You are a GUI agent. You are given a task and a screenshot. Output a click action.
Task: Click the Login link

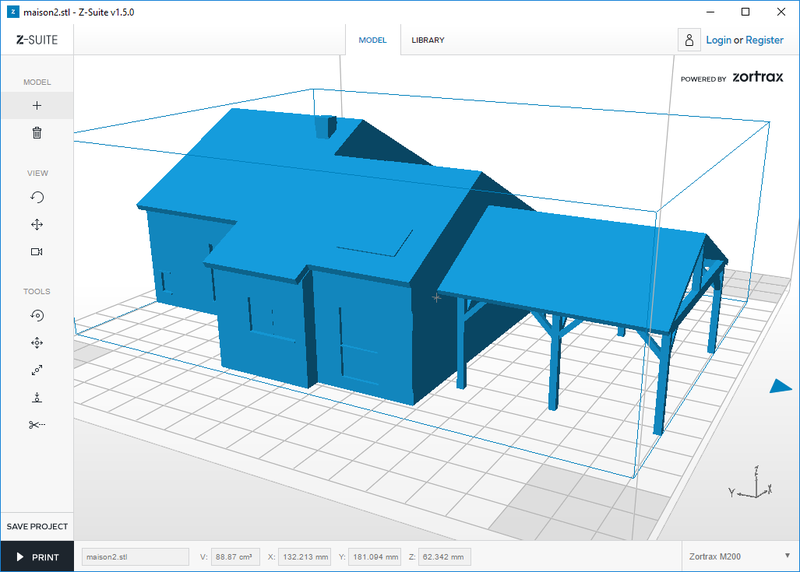point(718,40)
